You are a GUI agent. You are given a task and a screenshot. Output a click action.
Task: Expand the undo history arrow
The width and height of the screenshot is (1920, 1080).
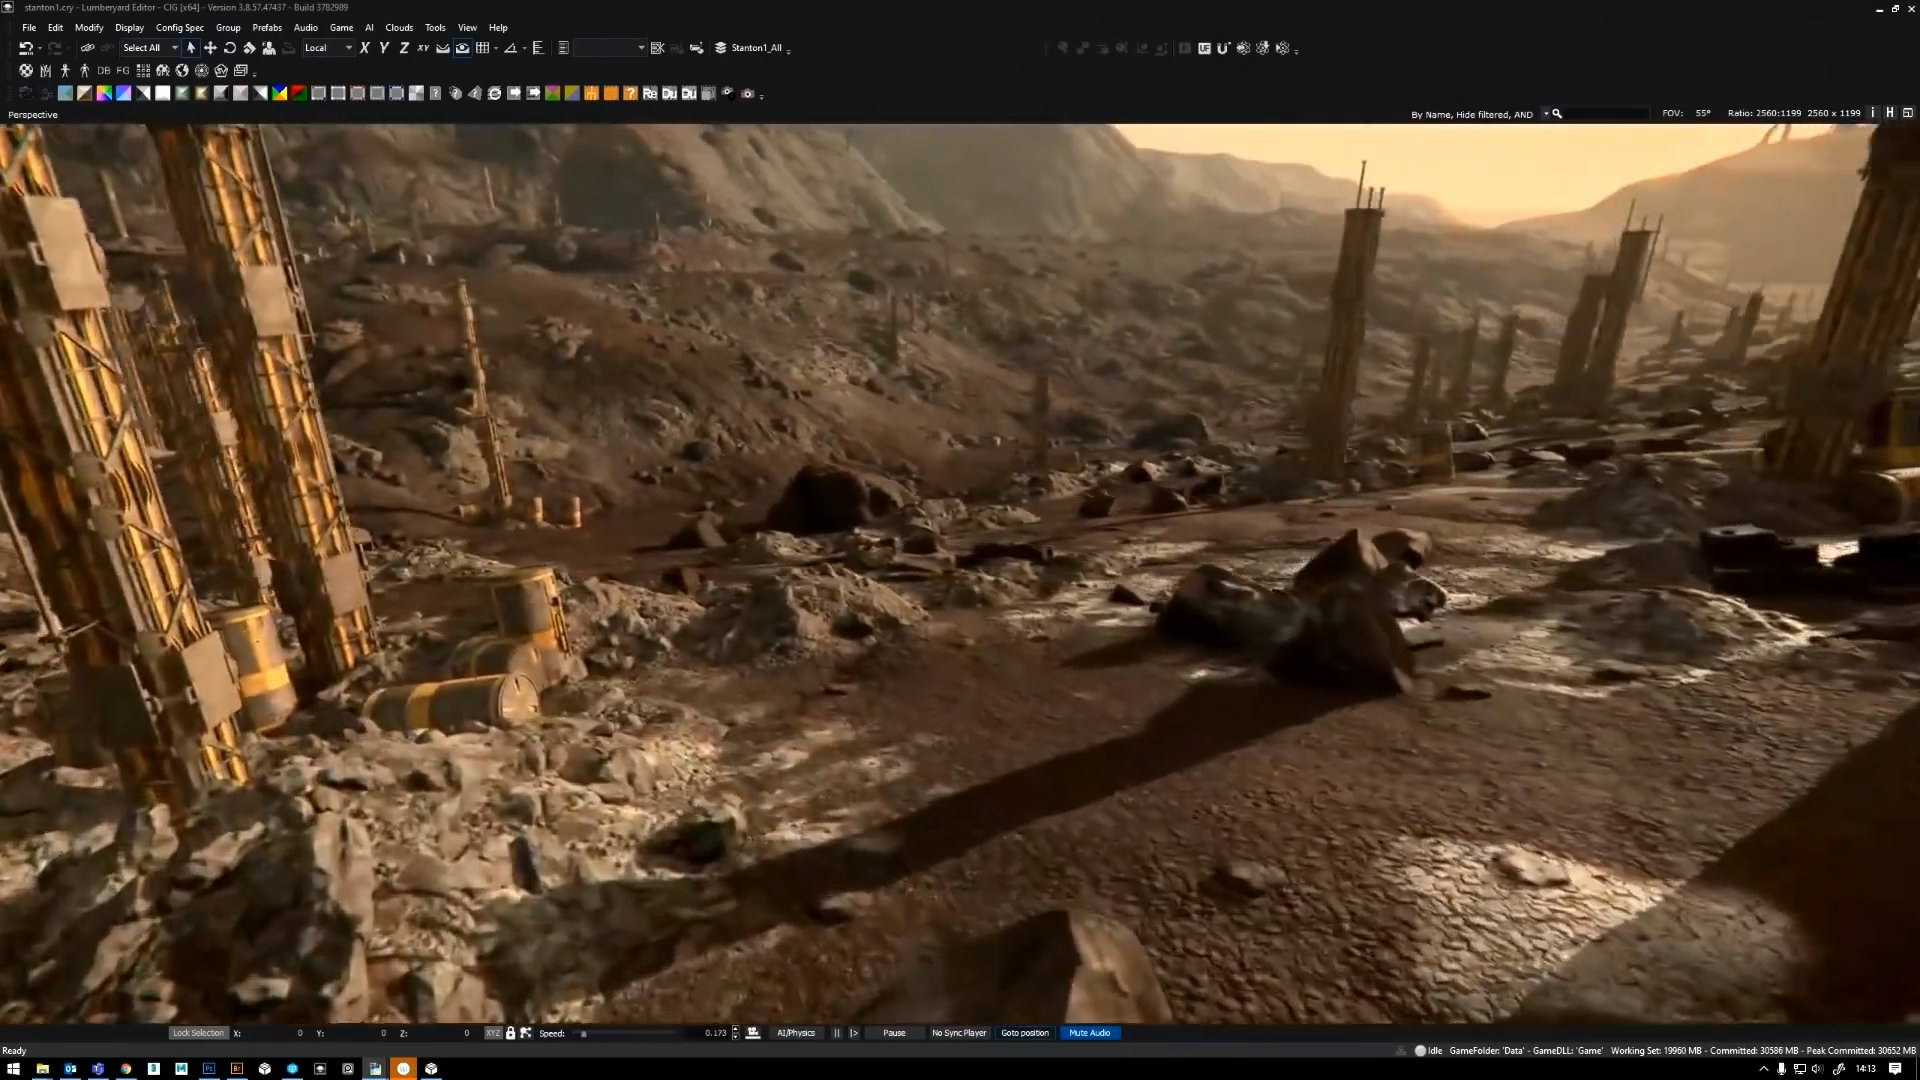[40, 48]
